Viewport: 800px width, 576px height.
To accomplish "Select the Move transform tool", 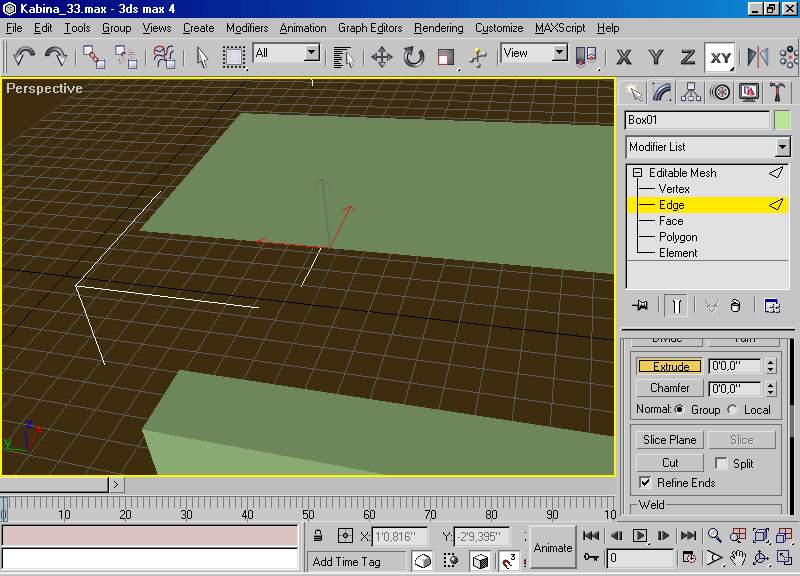I will pos(381,57).
